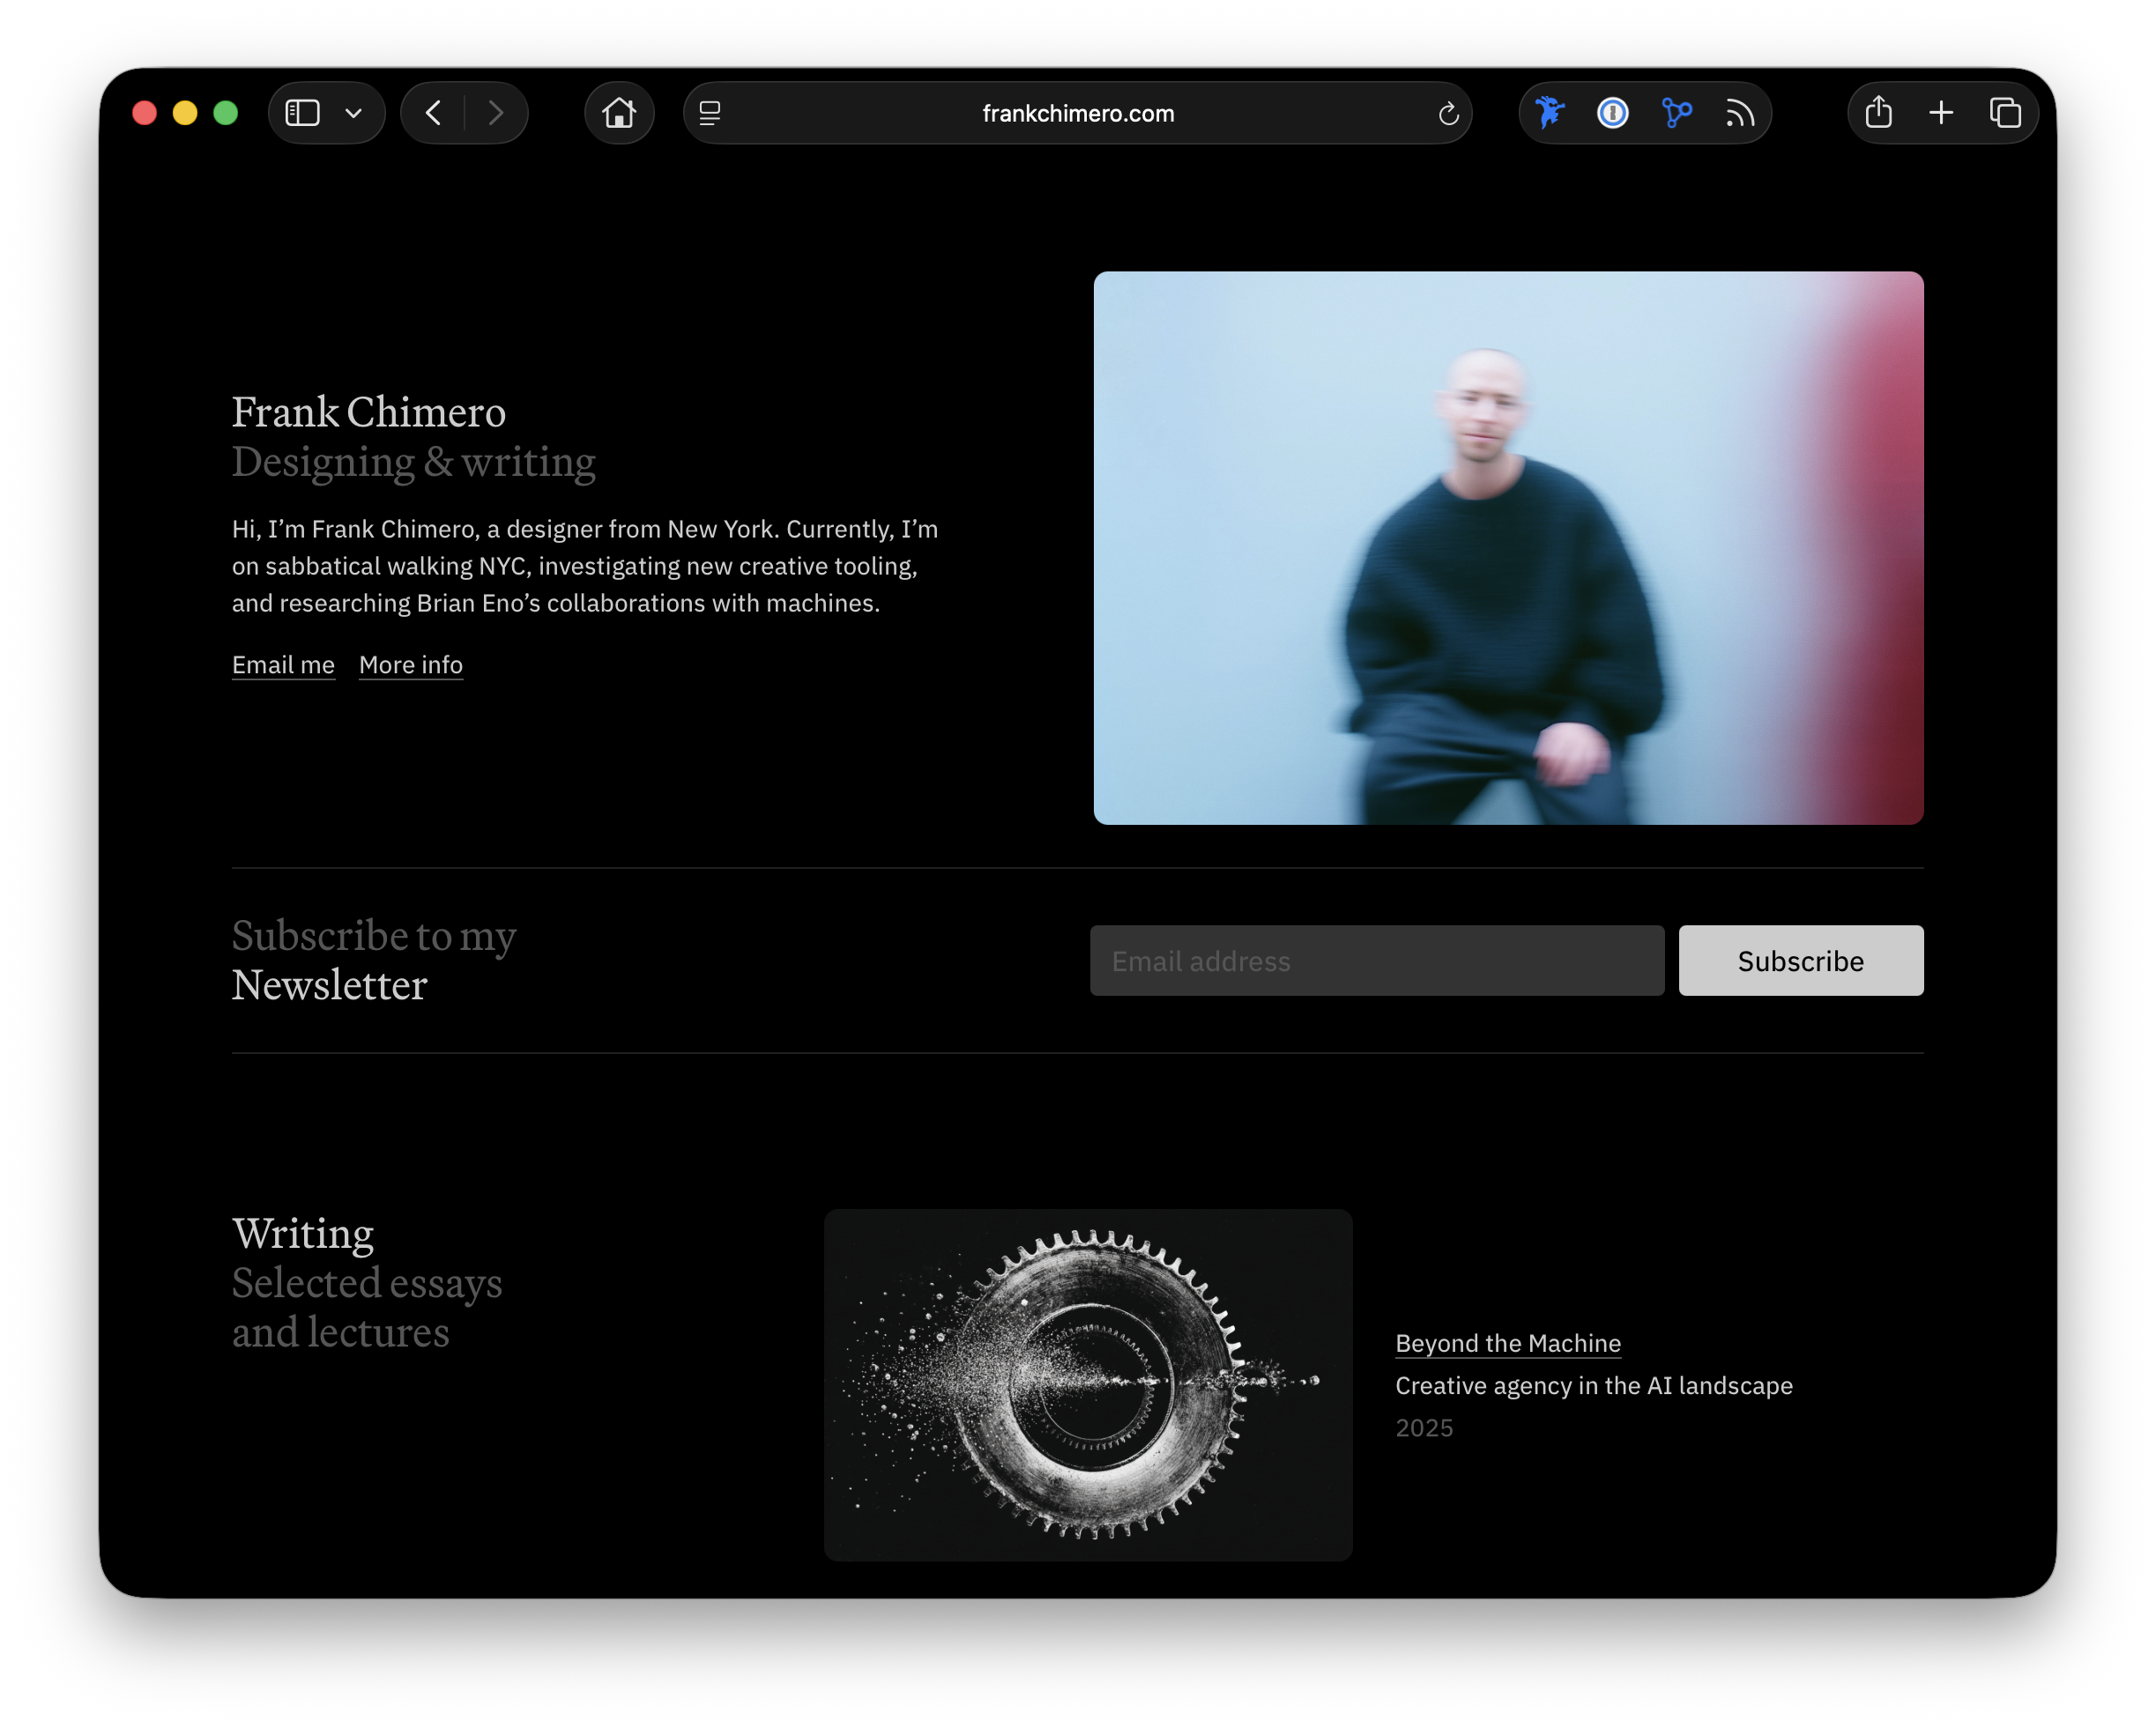
Task: Go forward to the next page
Action: point(497,112)
